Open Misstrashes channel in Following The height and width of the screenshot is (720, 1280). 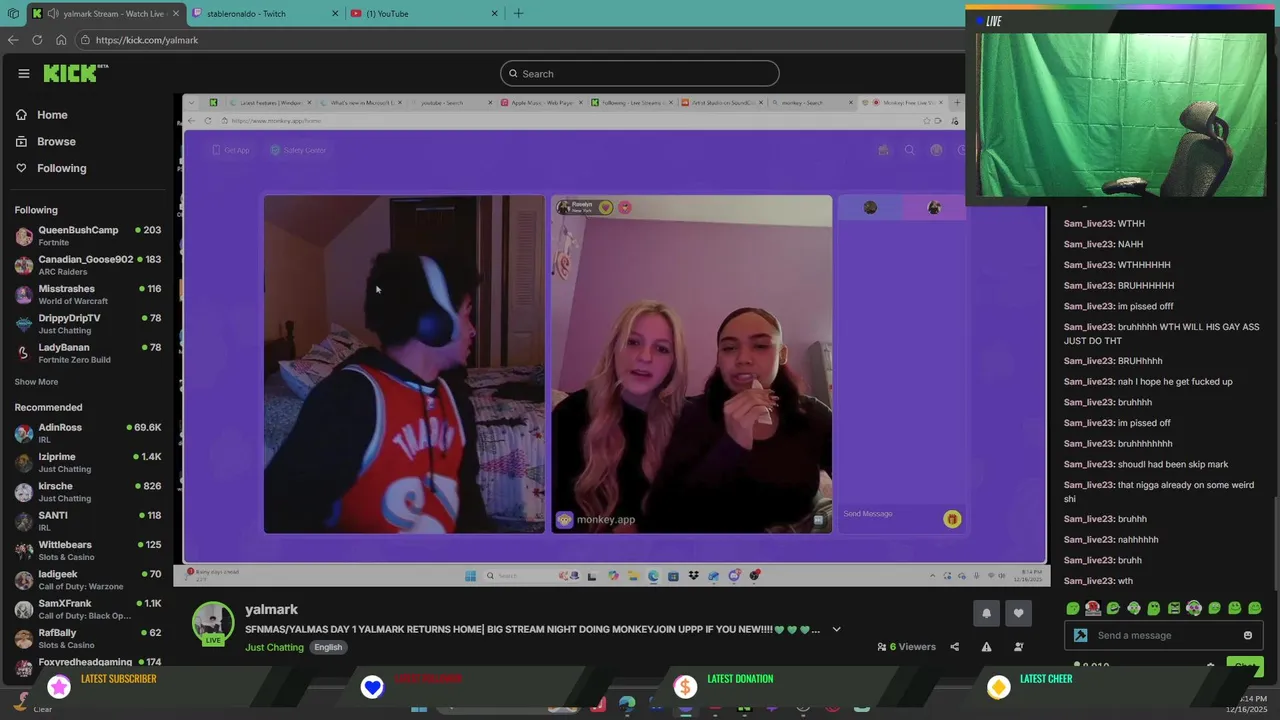click(88, 295)
